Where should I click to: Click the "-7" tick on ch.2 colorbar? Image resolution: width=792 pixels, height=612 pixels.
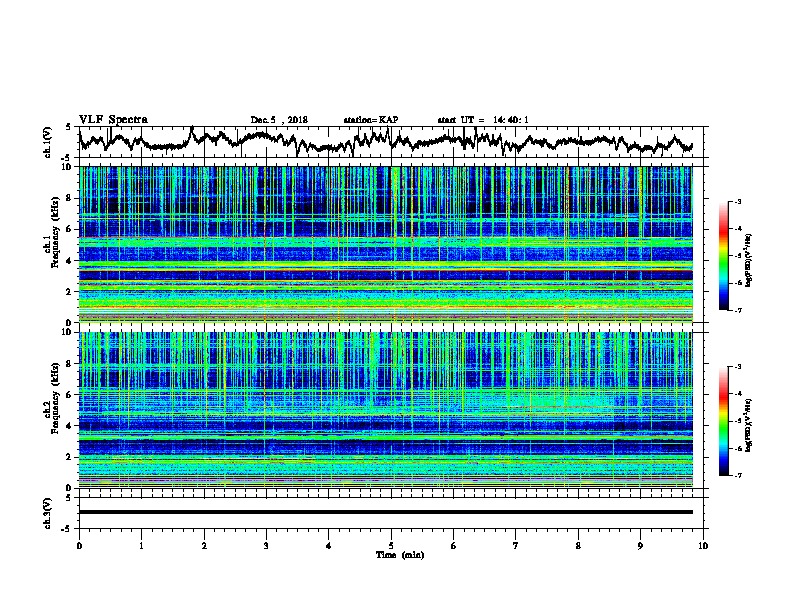pyautogui.click(x=738, y=475)
